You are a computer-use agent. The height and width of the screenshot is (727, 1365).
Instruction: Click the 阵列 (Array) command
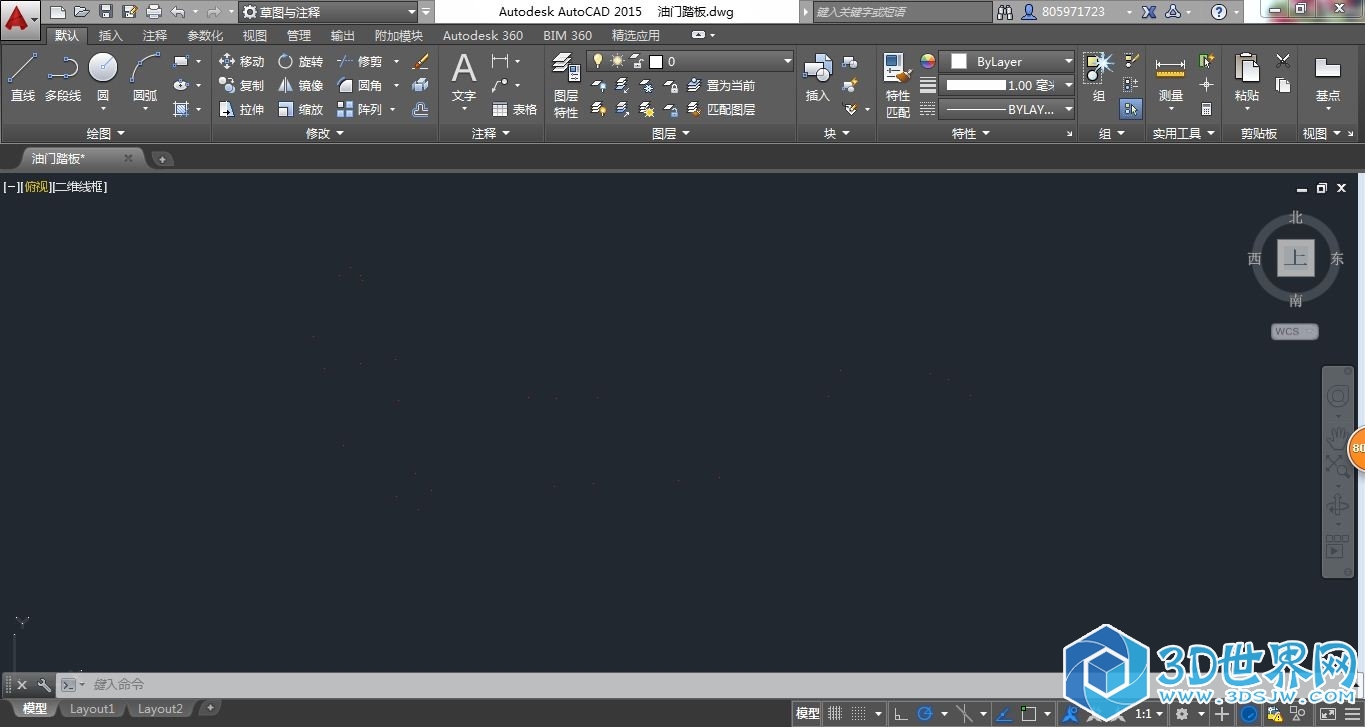[x=360, y=109]
